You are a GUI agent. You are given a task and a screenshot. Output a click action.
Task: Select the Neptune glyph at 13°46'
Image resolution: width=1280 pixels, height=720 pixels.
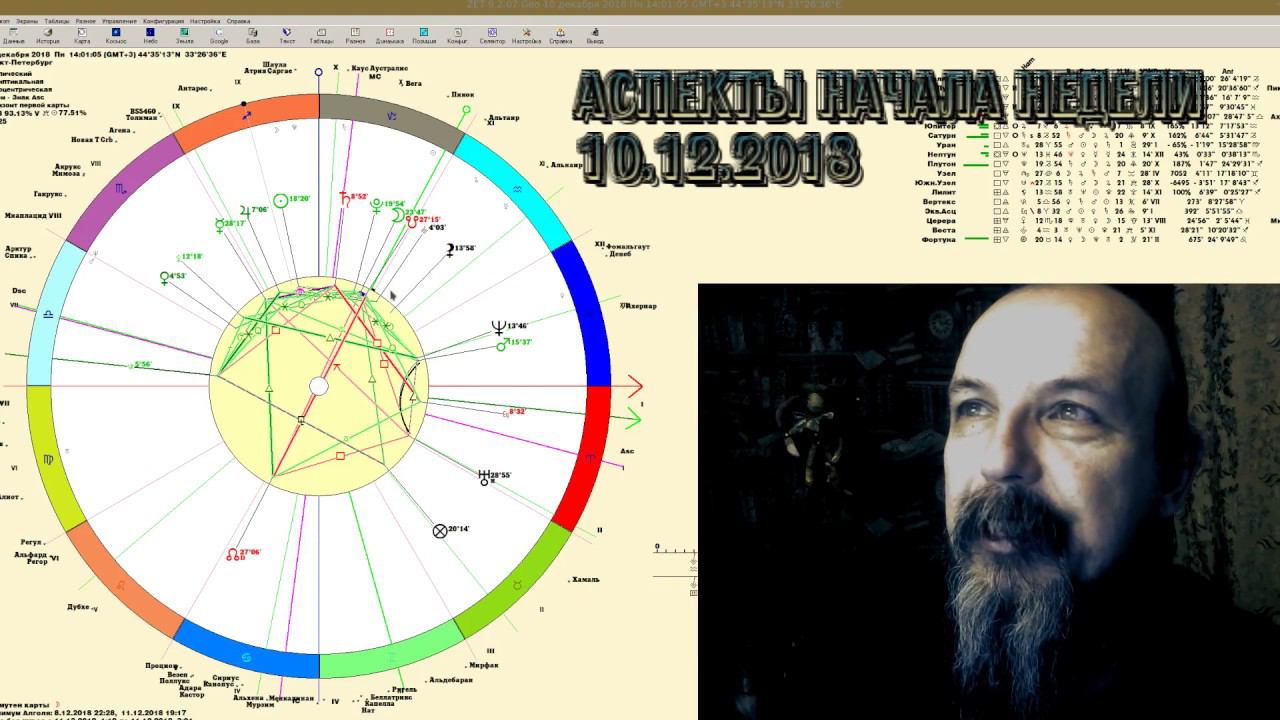(498, 326)
